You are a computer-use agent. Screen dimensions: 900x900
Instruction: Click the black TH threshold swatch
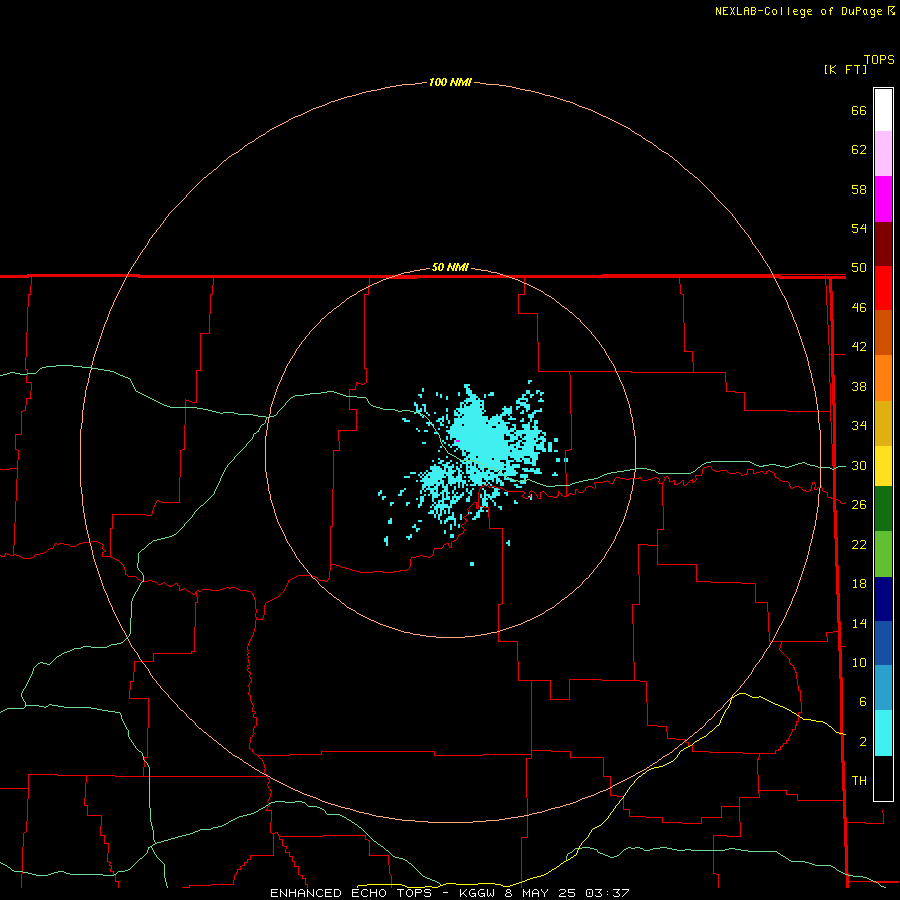click(x=883, y=778)
